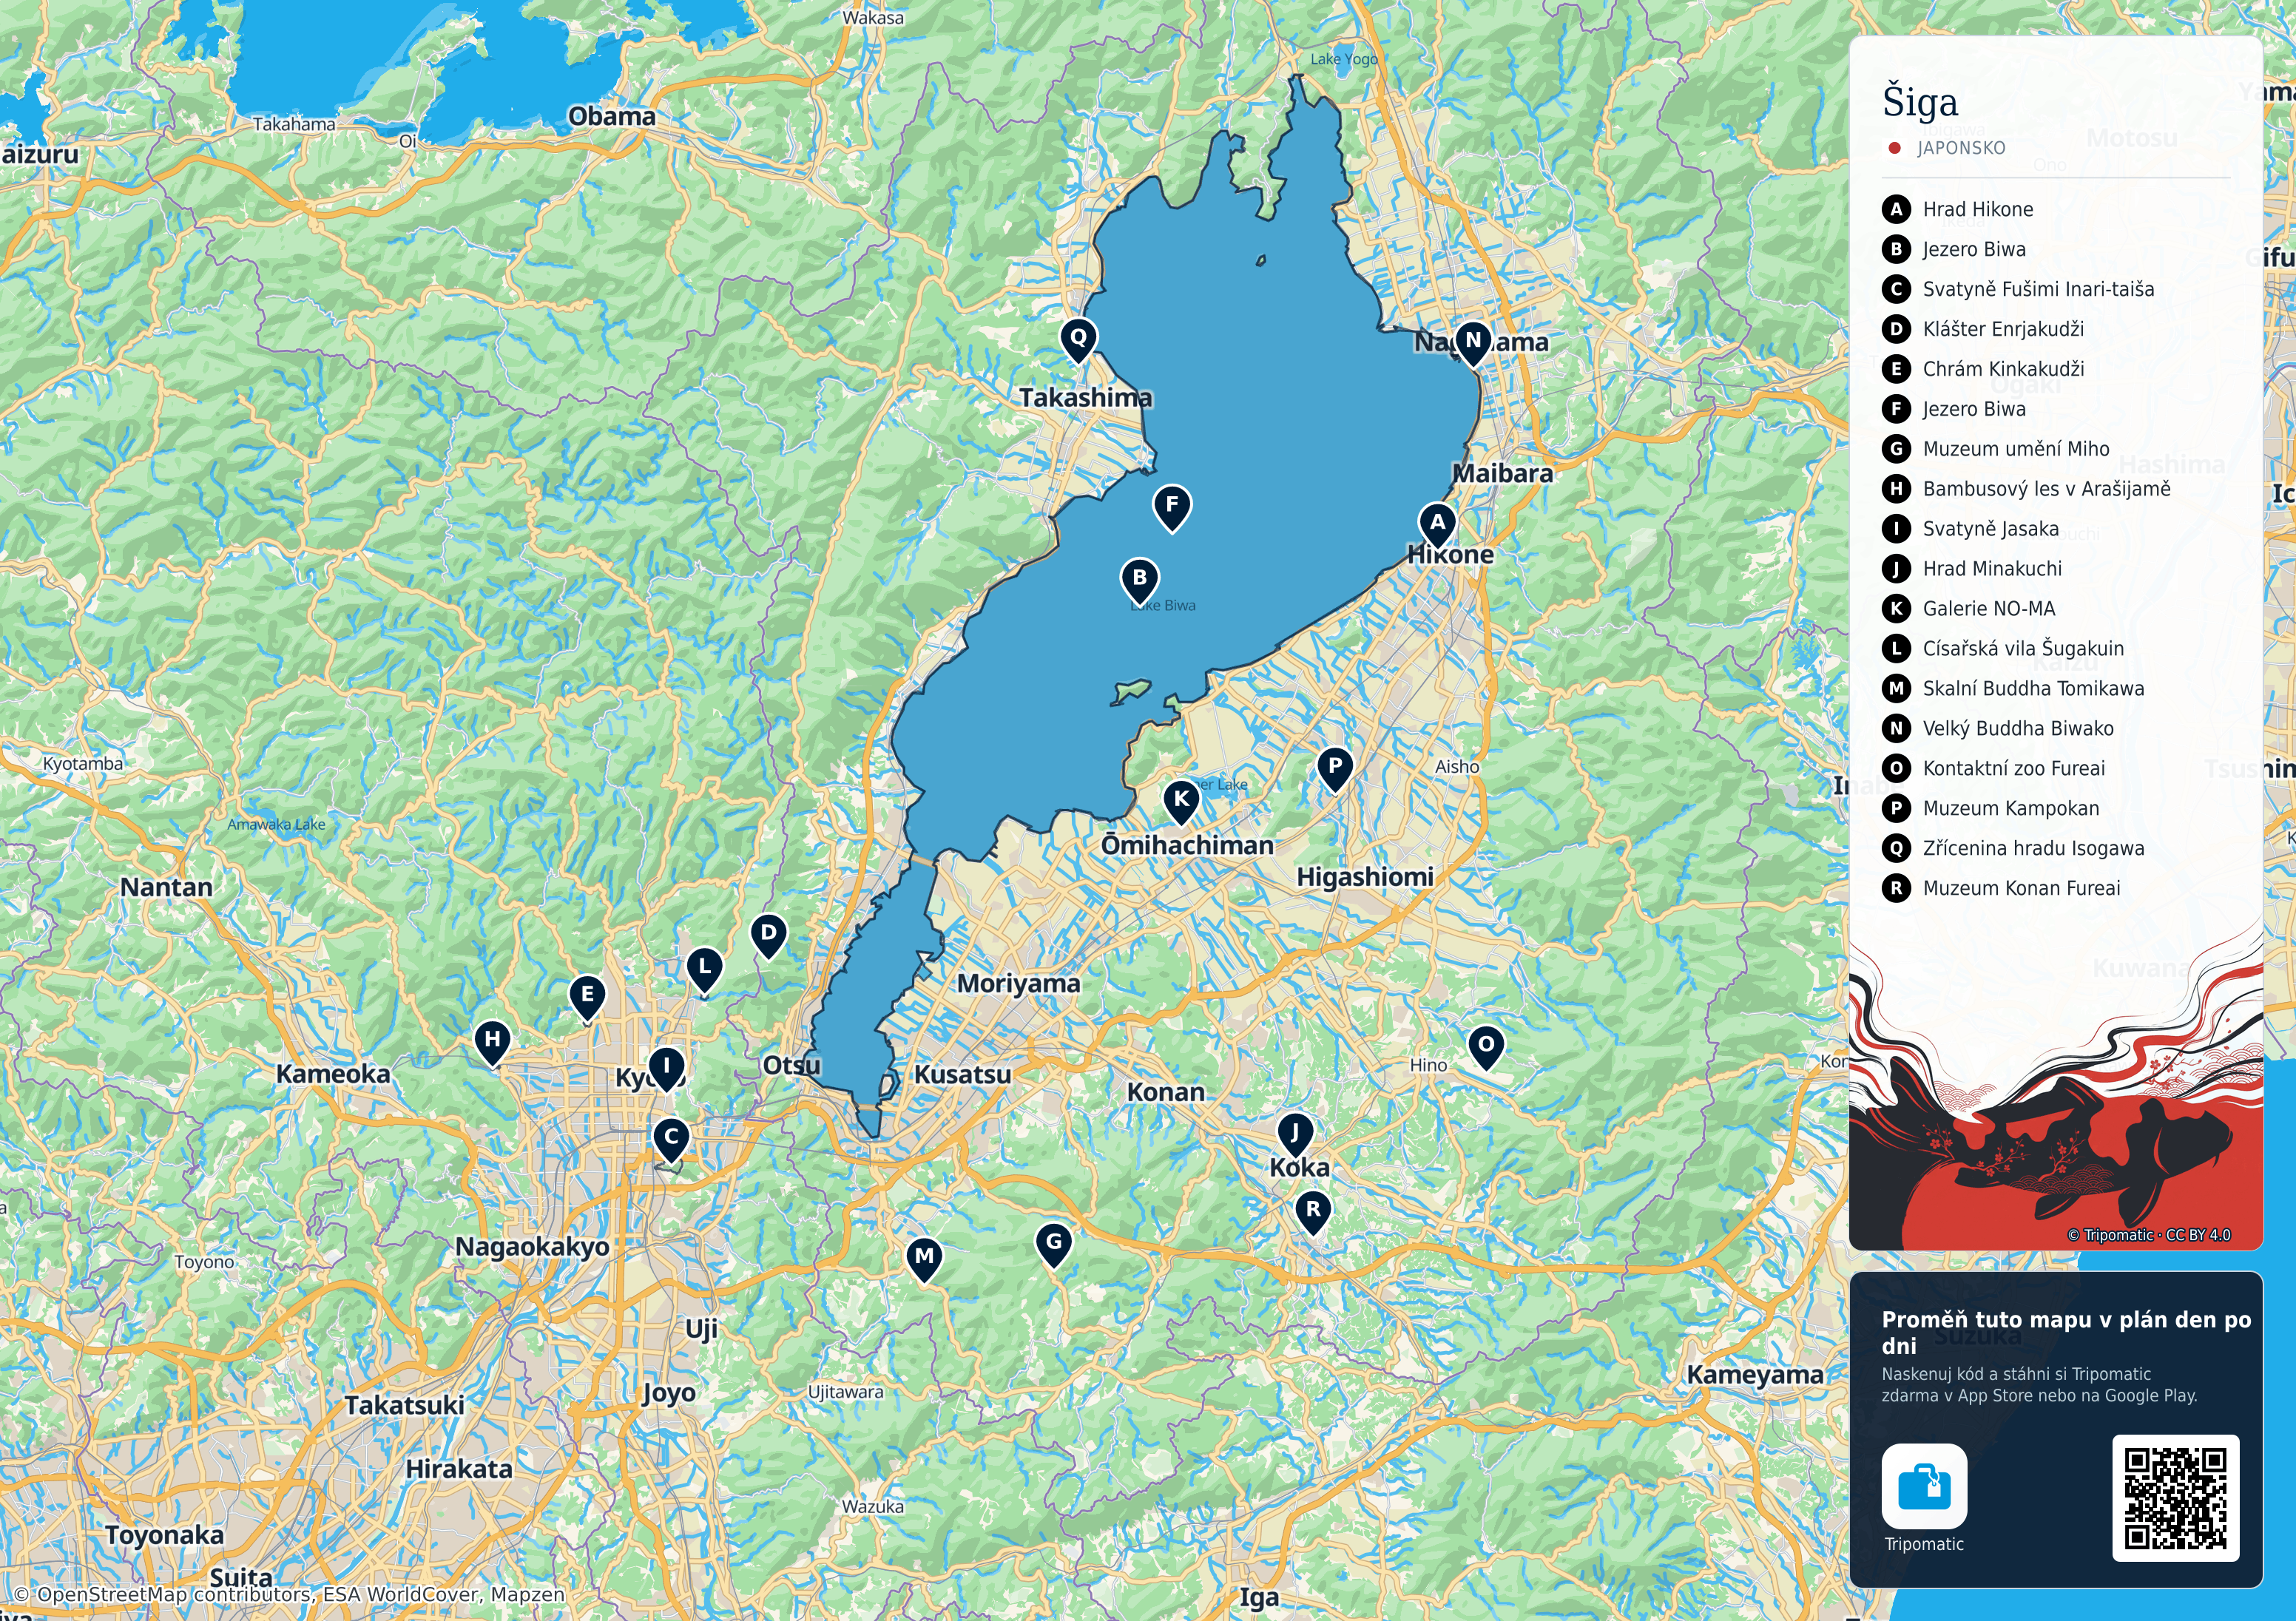Click map pin F on the lake
Screen dimensions: 2296x1621
[x=1172, y=508]
